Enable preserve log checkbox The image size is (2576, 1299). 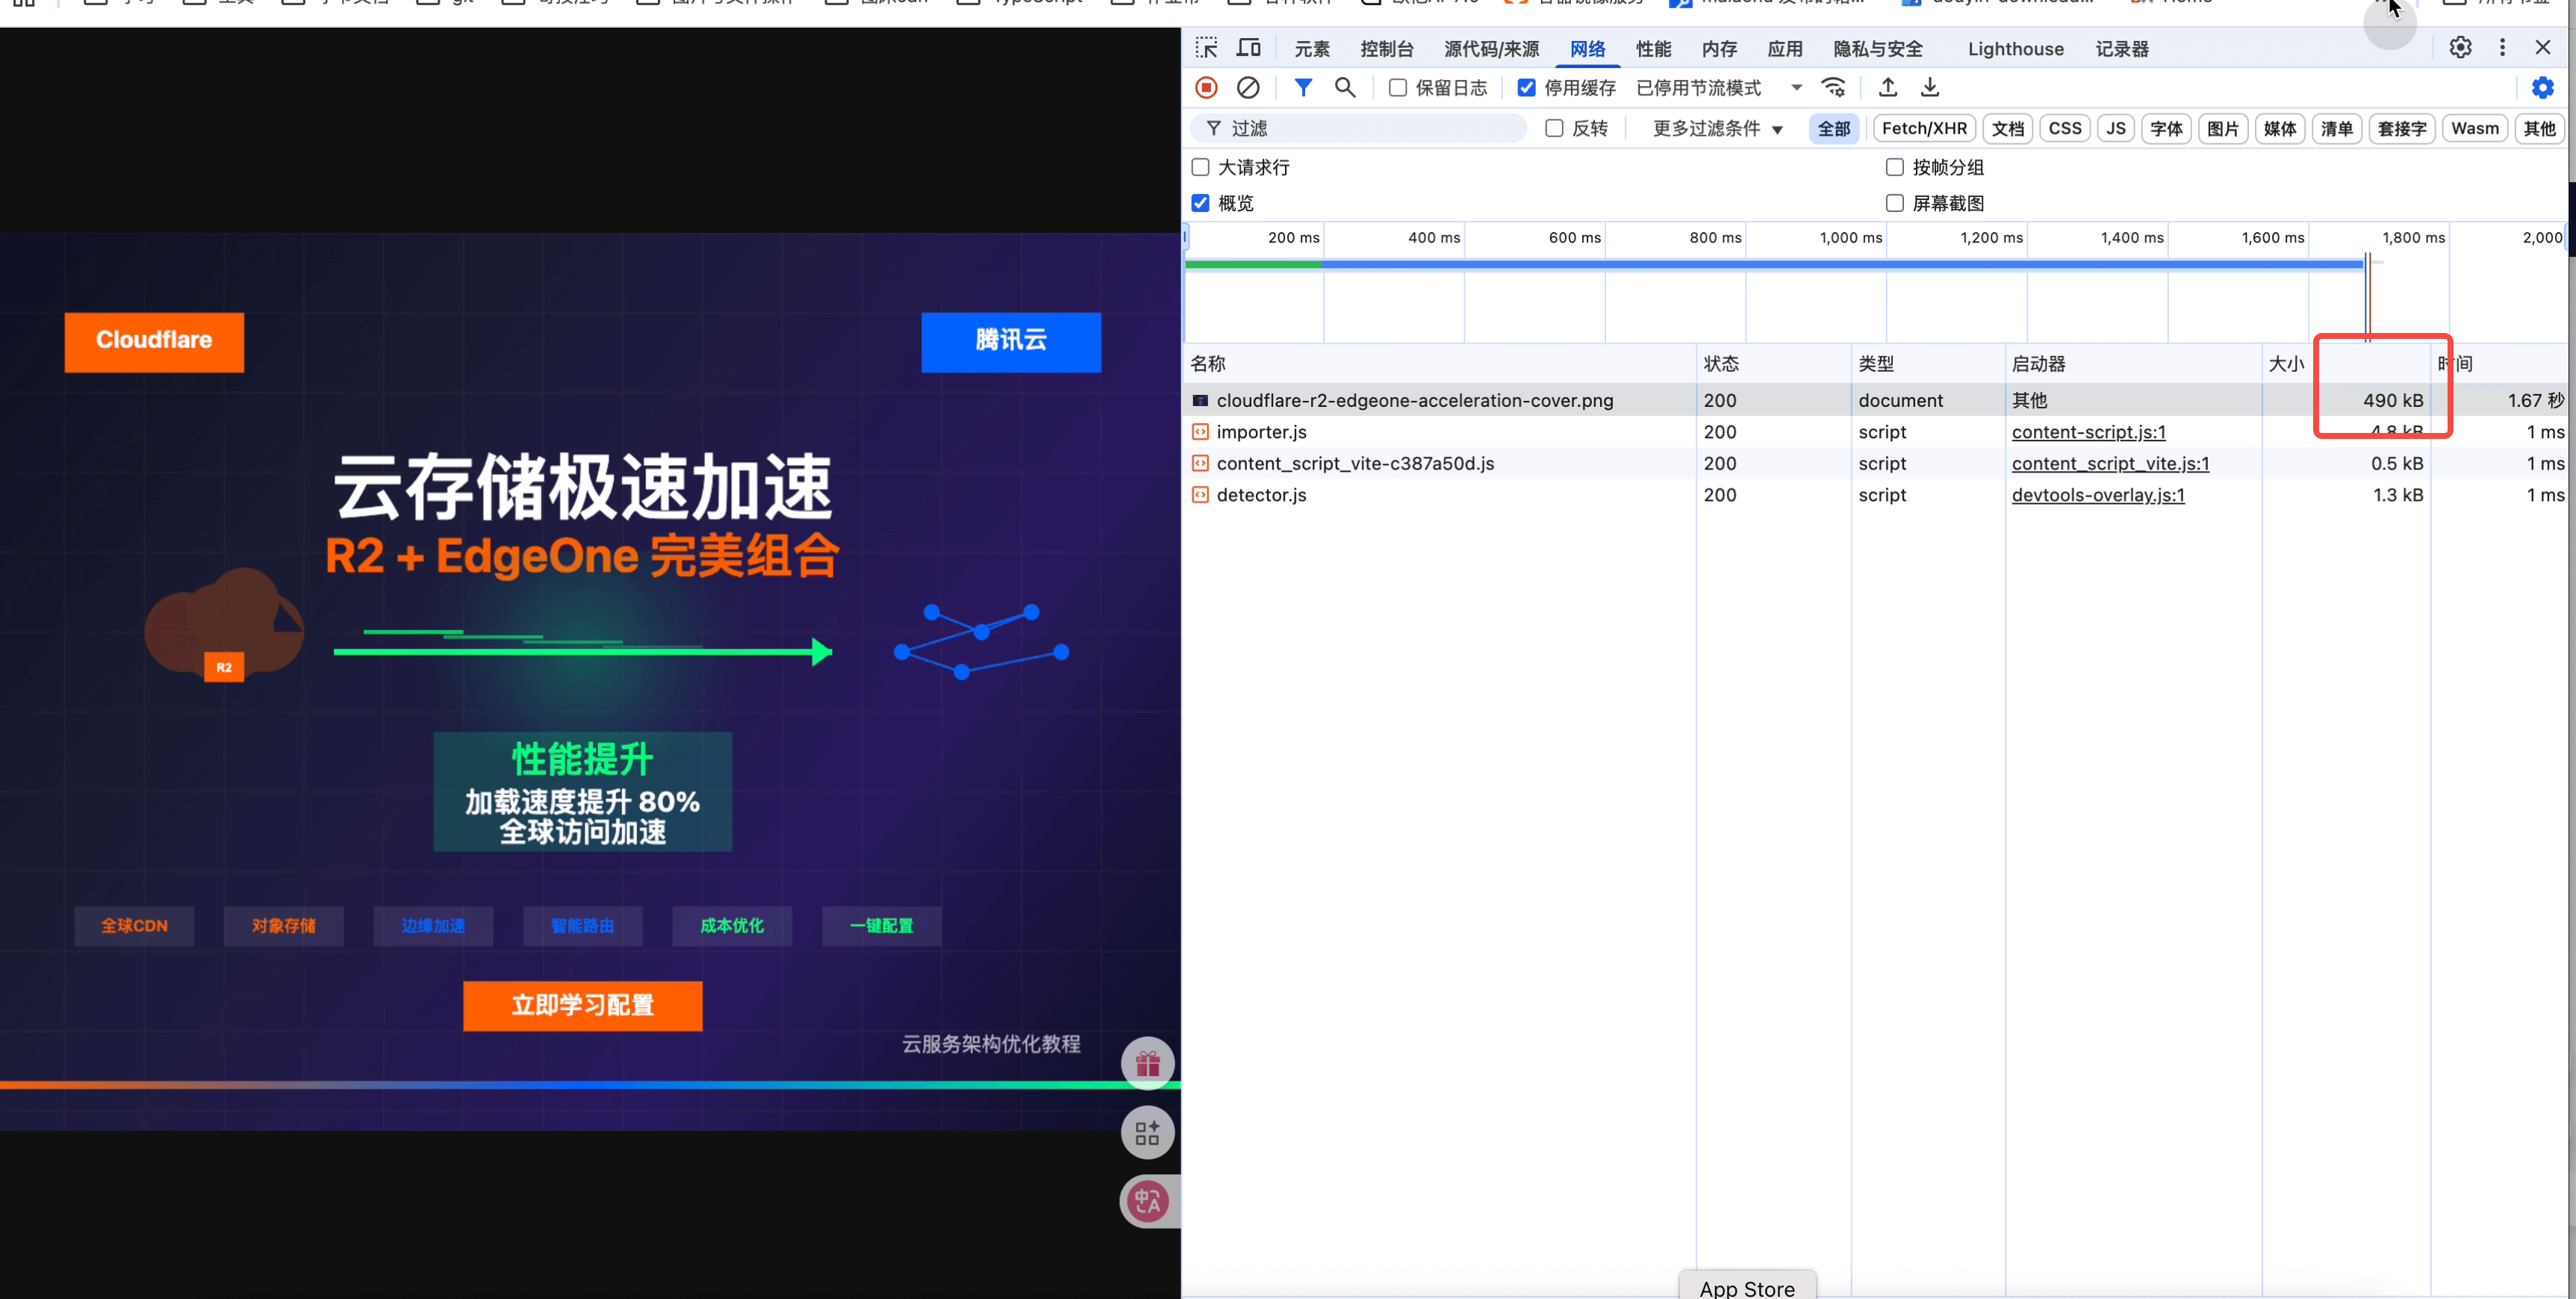point(1398,88)
